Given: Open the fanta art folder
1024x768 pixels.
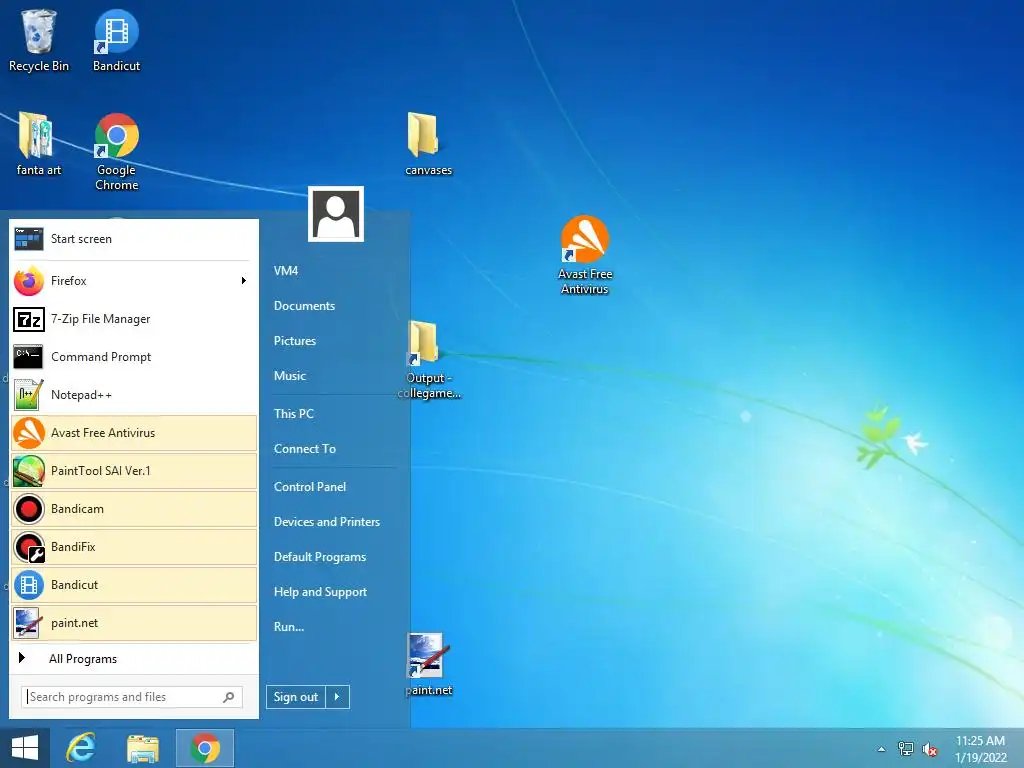Looking at the screenshot, I should point(39,144).
